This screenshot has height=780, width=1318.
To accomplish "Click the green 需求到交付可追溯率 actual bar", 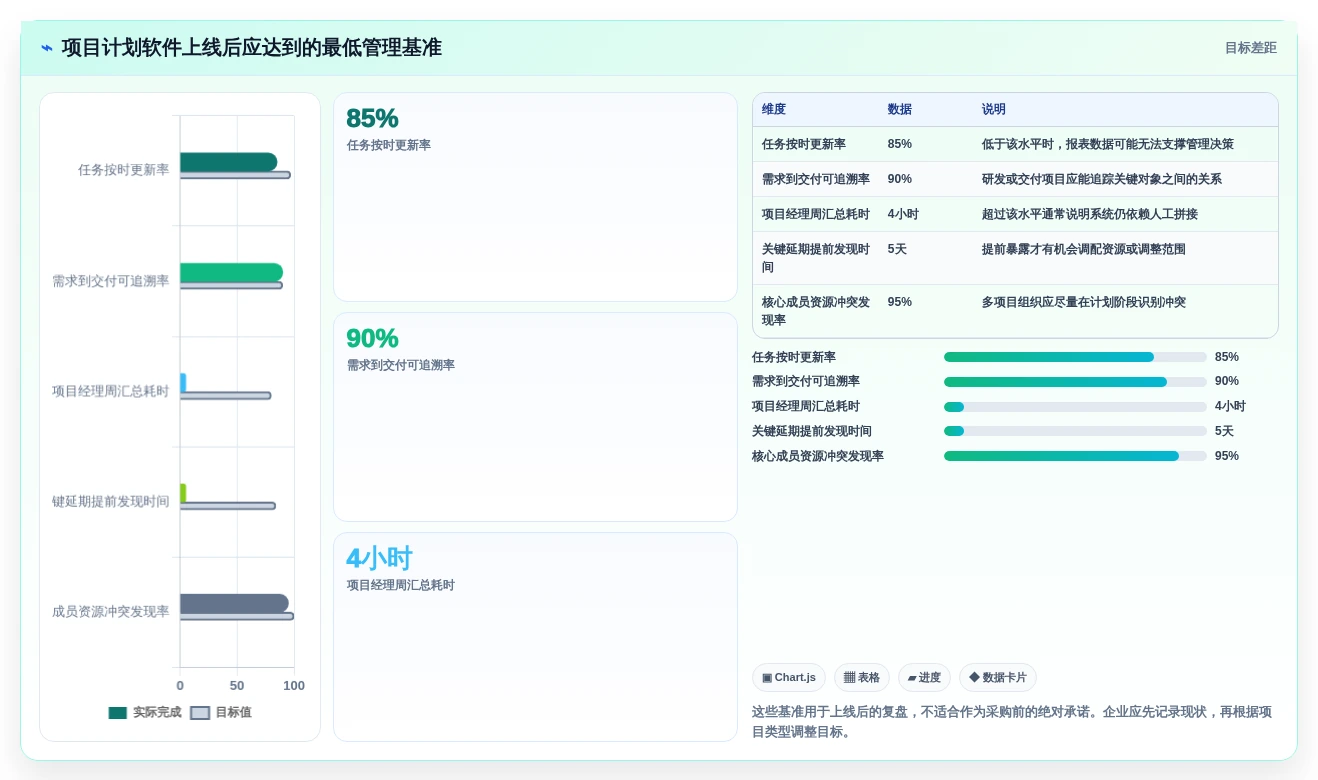I will 231,272.
